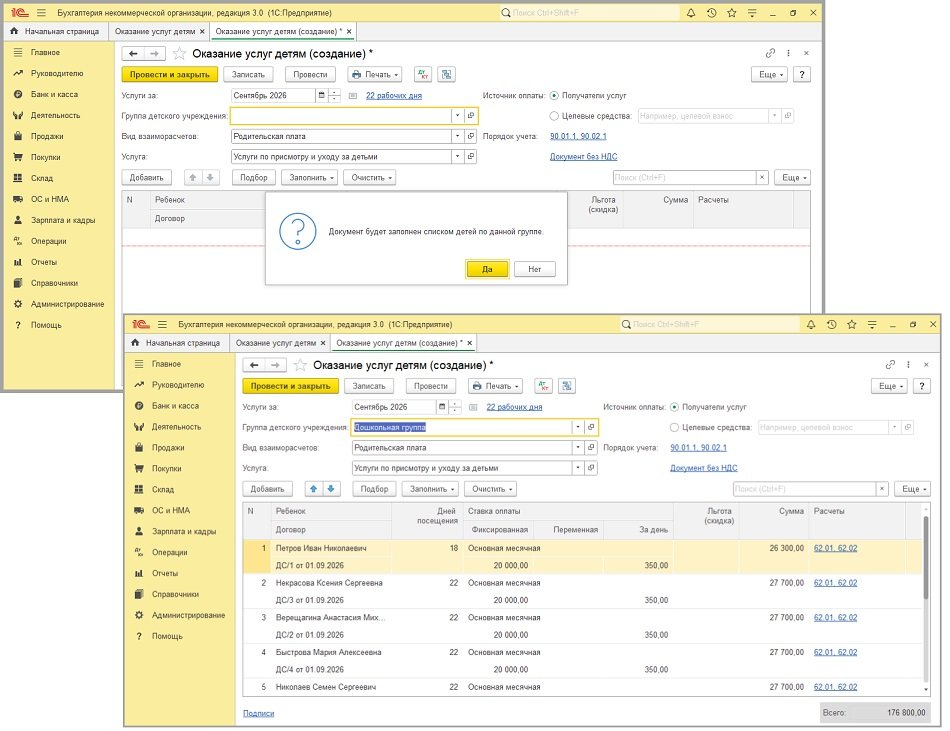Open Печать dropdown in lower window
This screenshot has width=950, height=731.
496,386
